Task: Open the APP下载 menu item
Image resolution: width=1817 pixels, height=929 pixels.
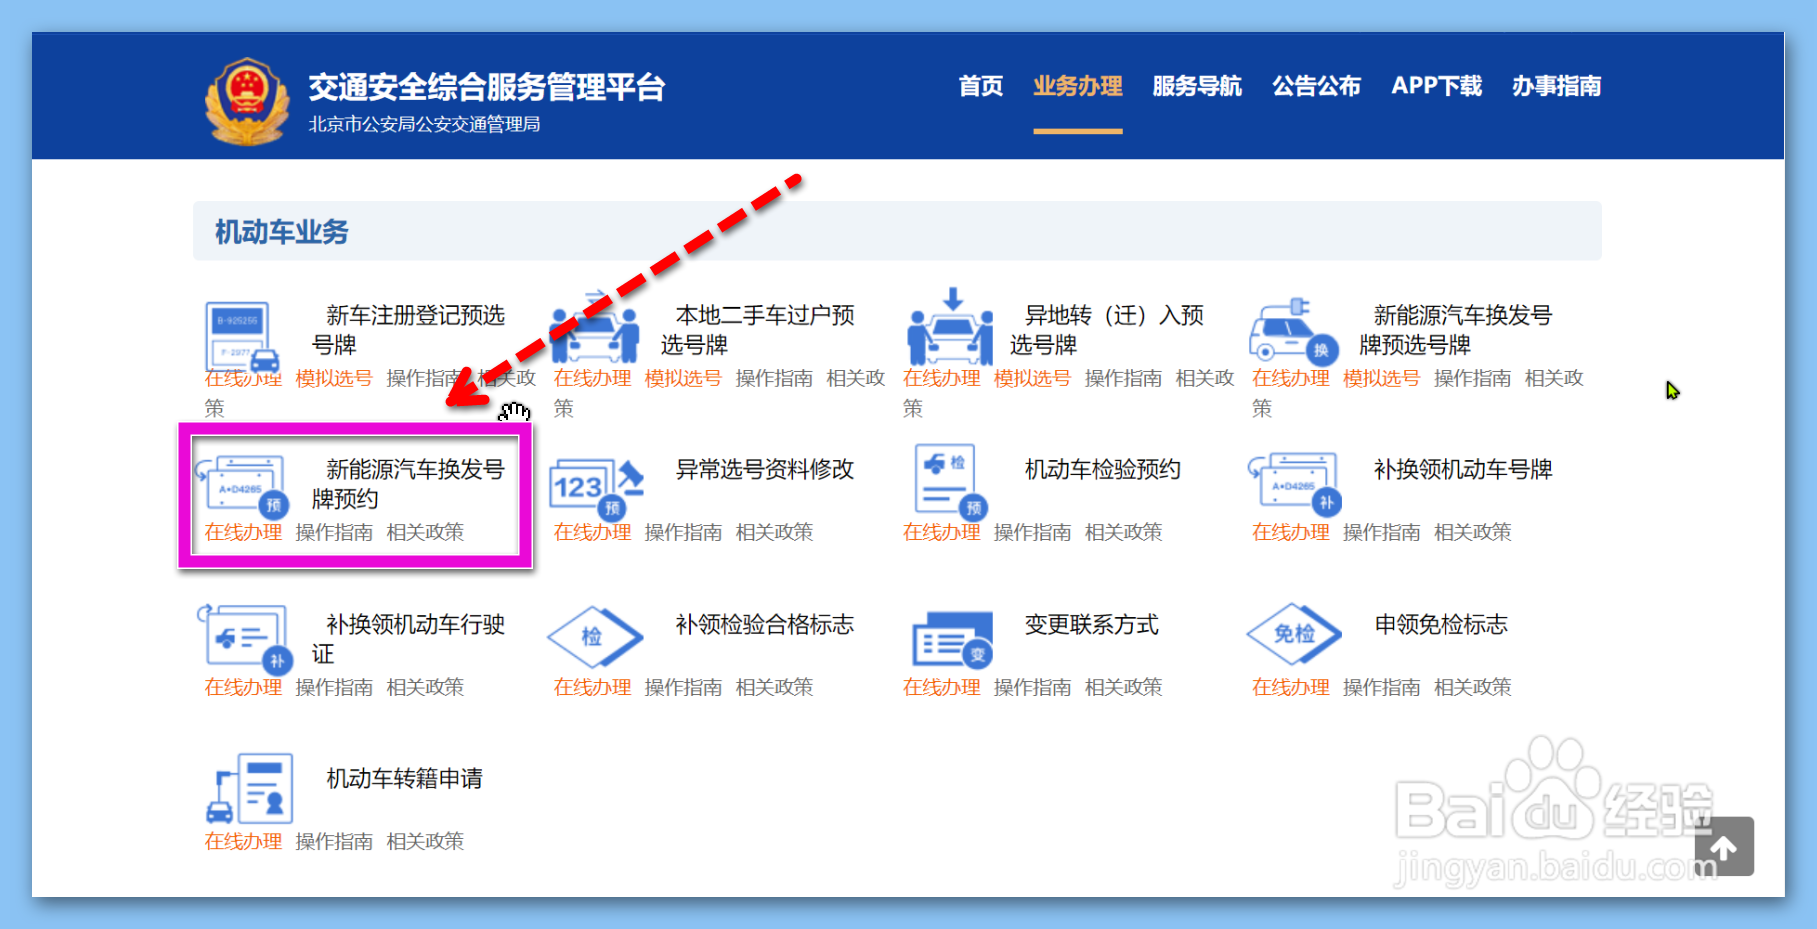Action: (x=1437, y=87)
